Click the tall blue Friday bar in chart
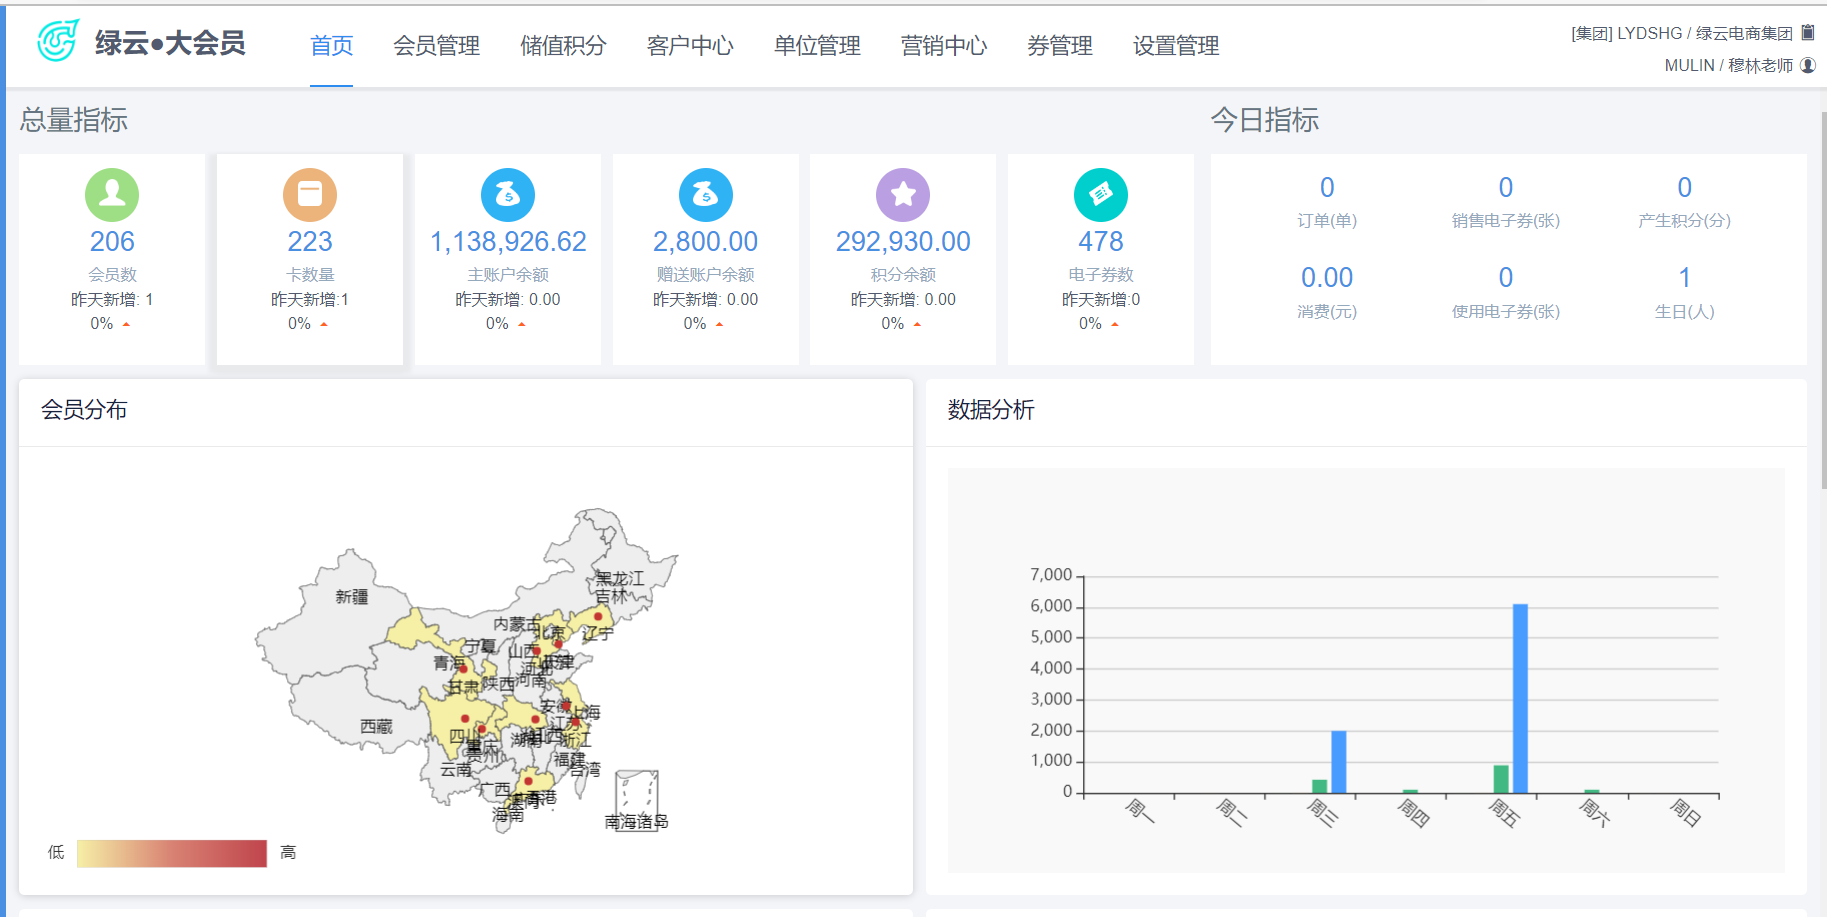 click(1520, 698)
